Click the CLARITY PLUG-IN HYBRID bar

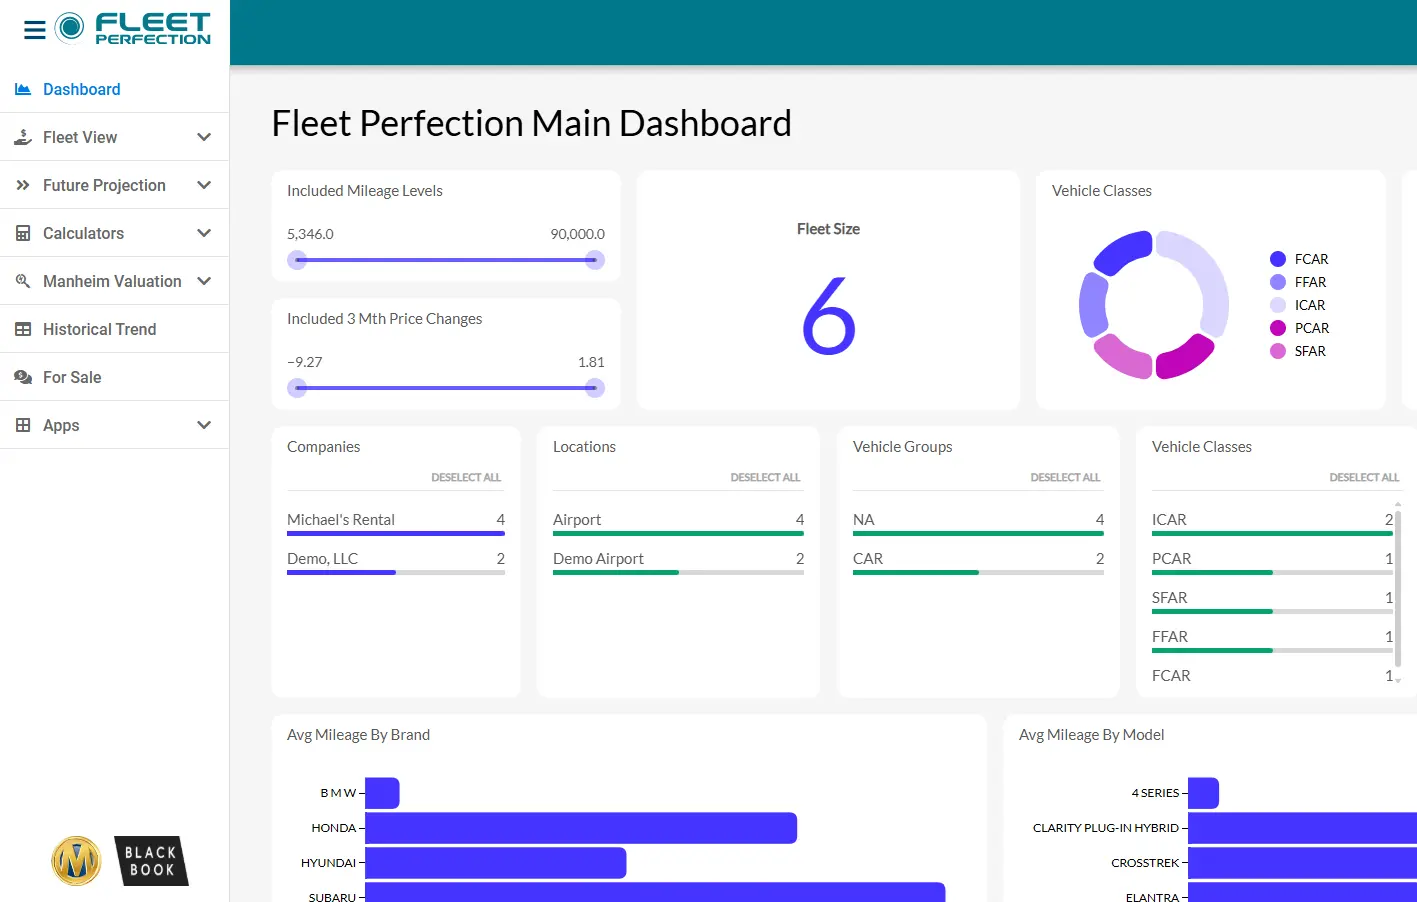[1302, 828]
